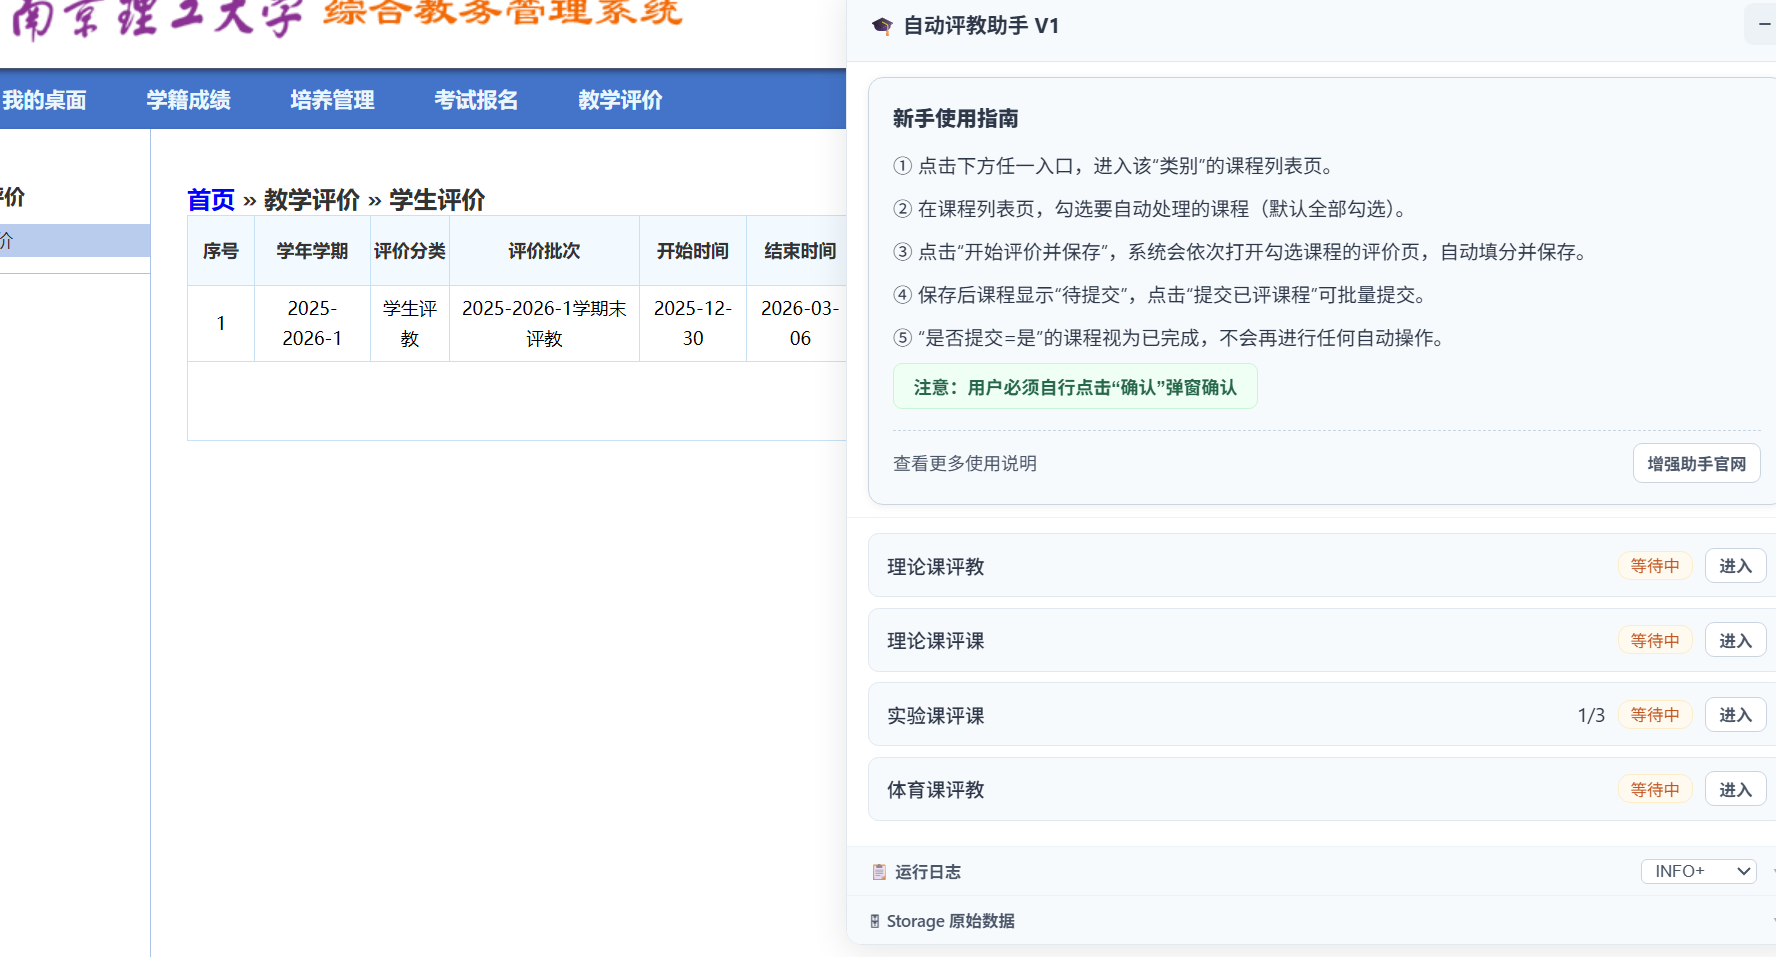Expand the 运行日志 section

[x=928, y=872]
